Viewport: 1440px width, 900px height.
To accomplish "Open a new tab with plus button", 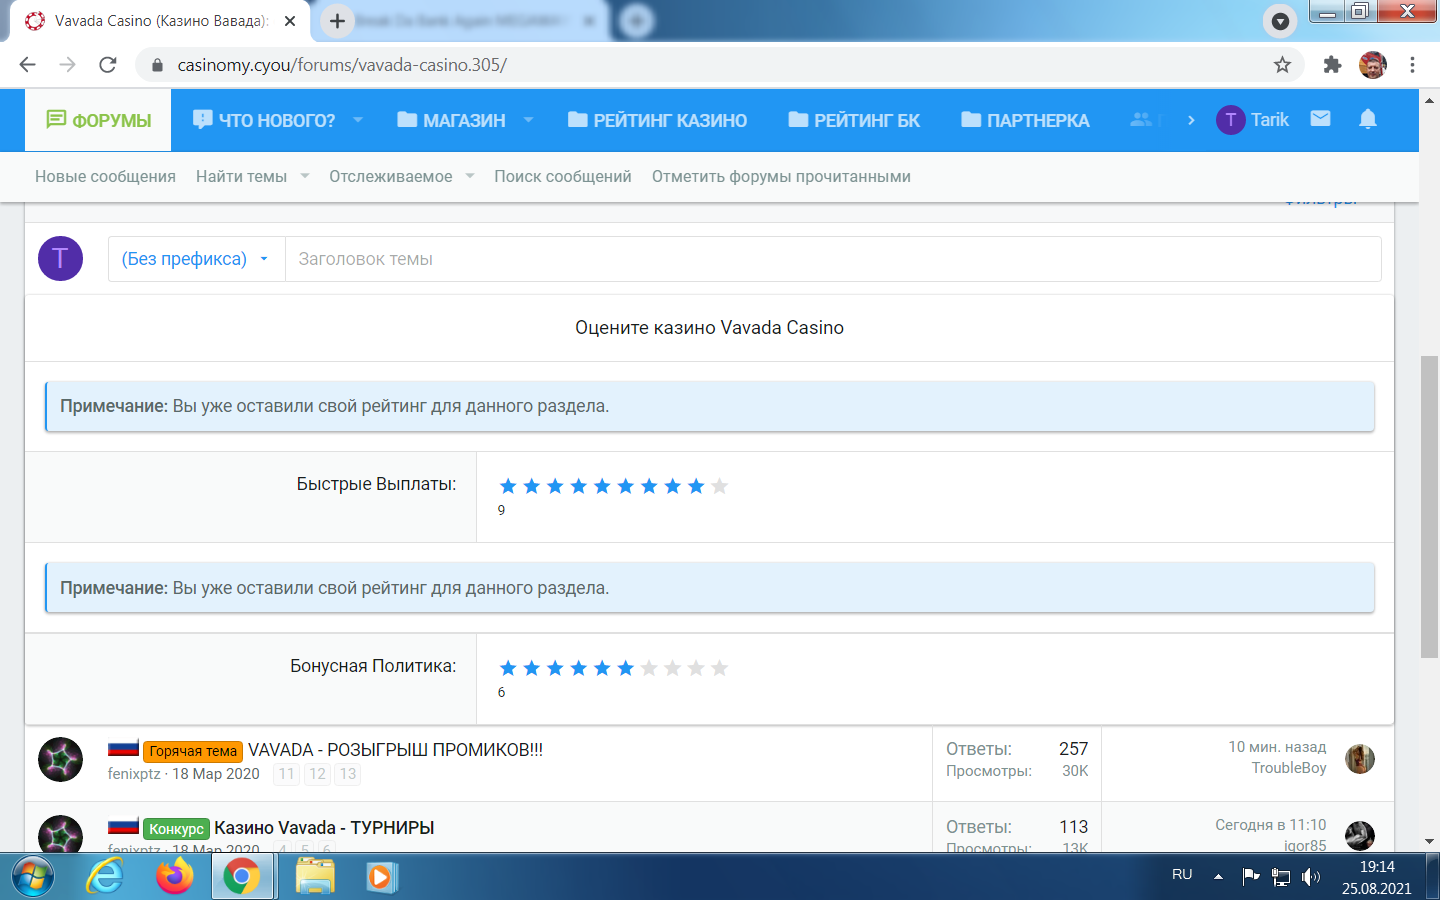I will coord(337,21).
